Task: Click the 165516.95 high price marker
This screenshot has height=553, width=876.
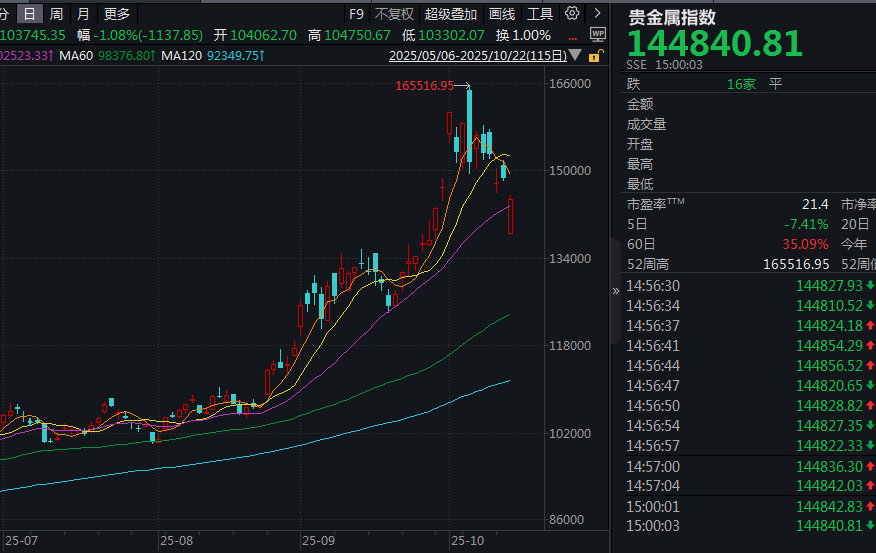Action: [424, 86]
